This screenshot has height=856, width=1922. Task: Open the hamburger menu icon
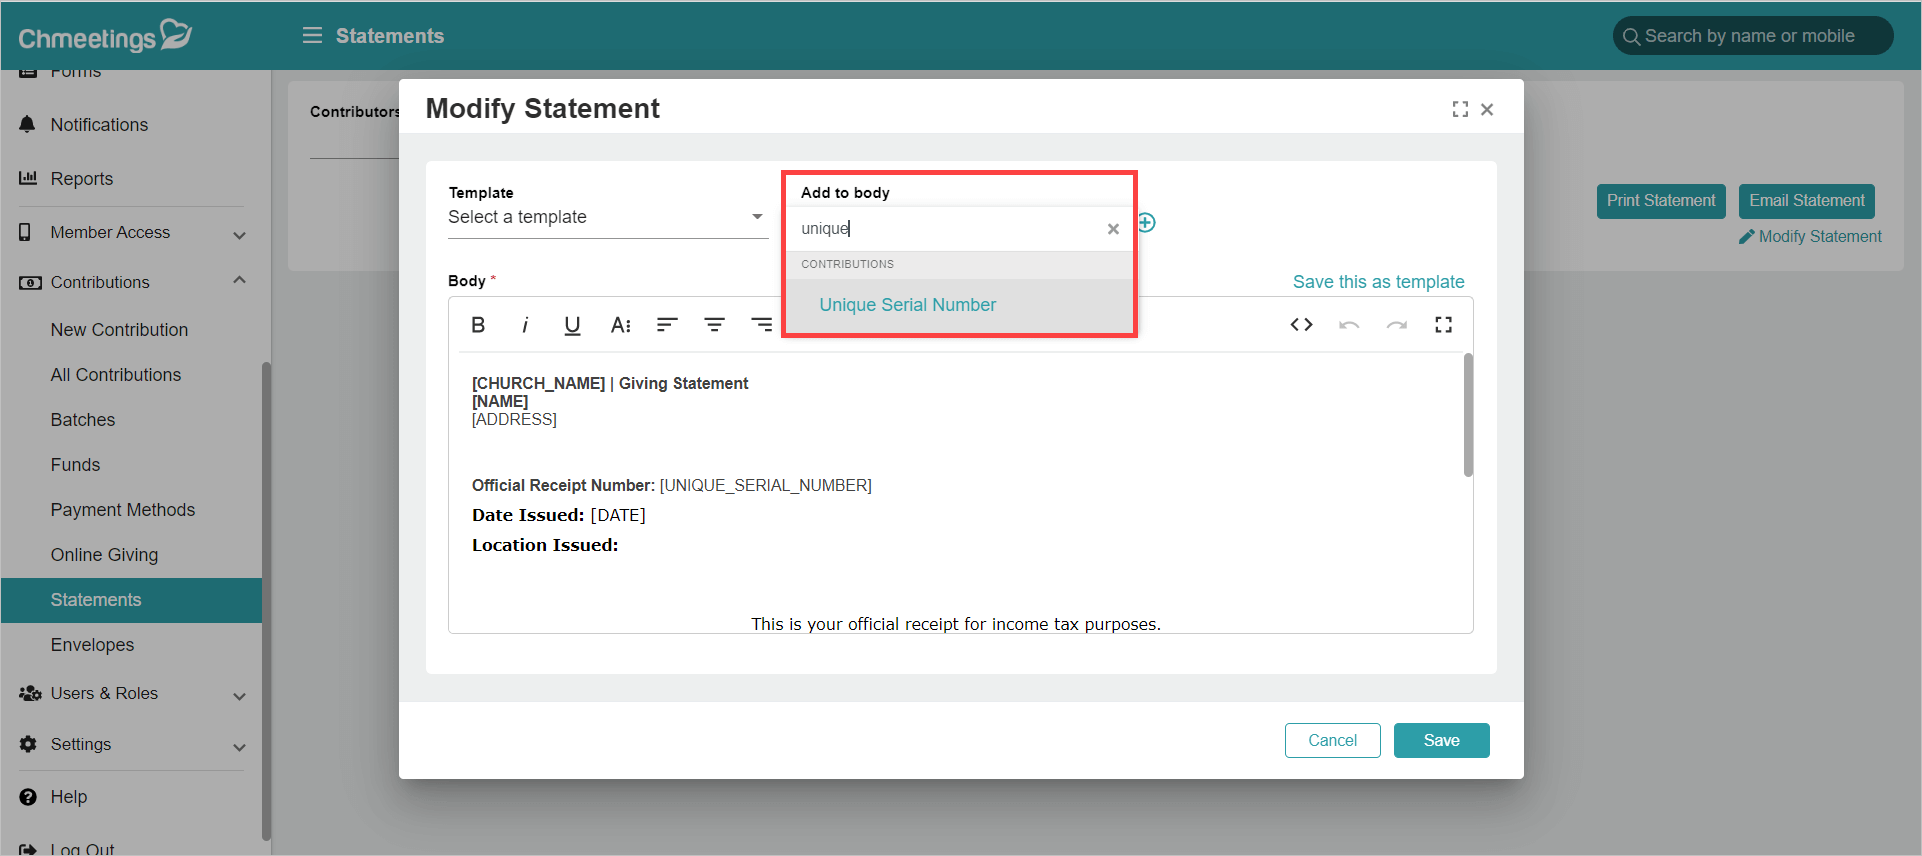pos(312,36)
